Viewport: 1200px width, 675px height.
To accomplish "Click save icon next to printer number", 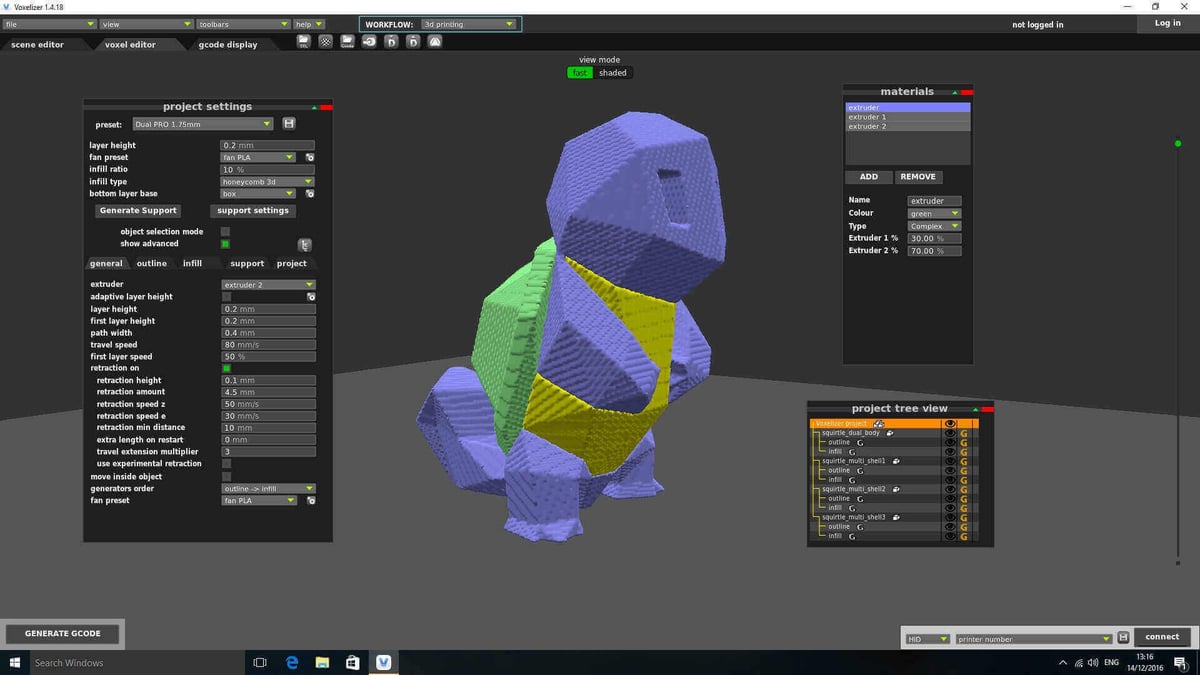I will tap(1124, 638).
